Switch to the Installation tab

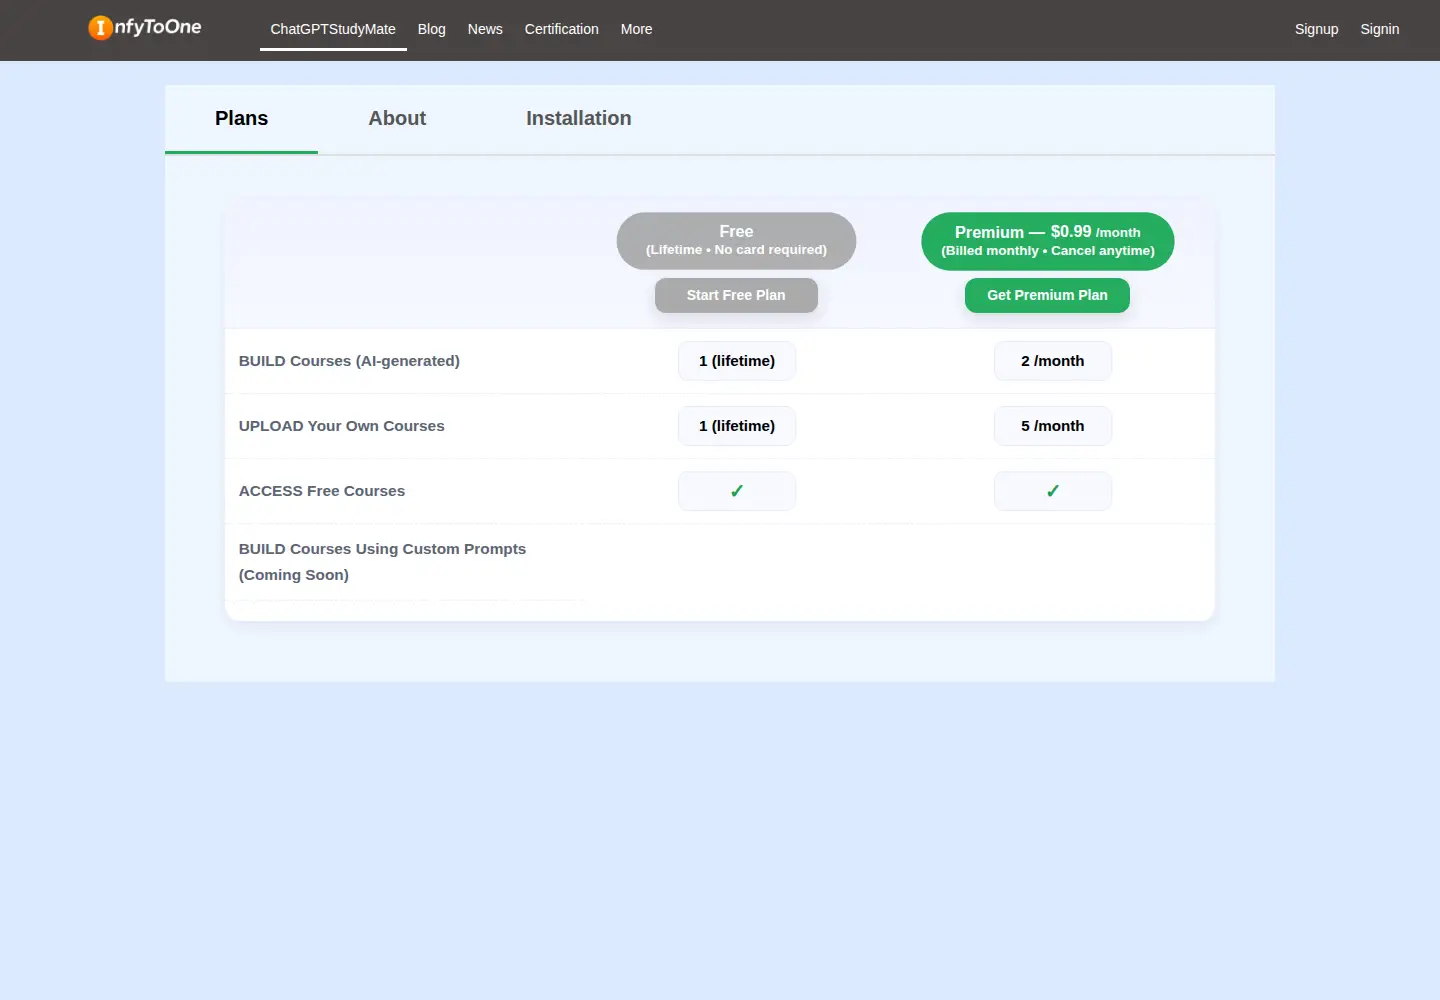coord(578,118)
